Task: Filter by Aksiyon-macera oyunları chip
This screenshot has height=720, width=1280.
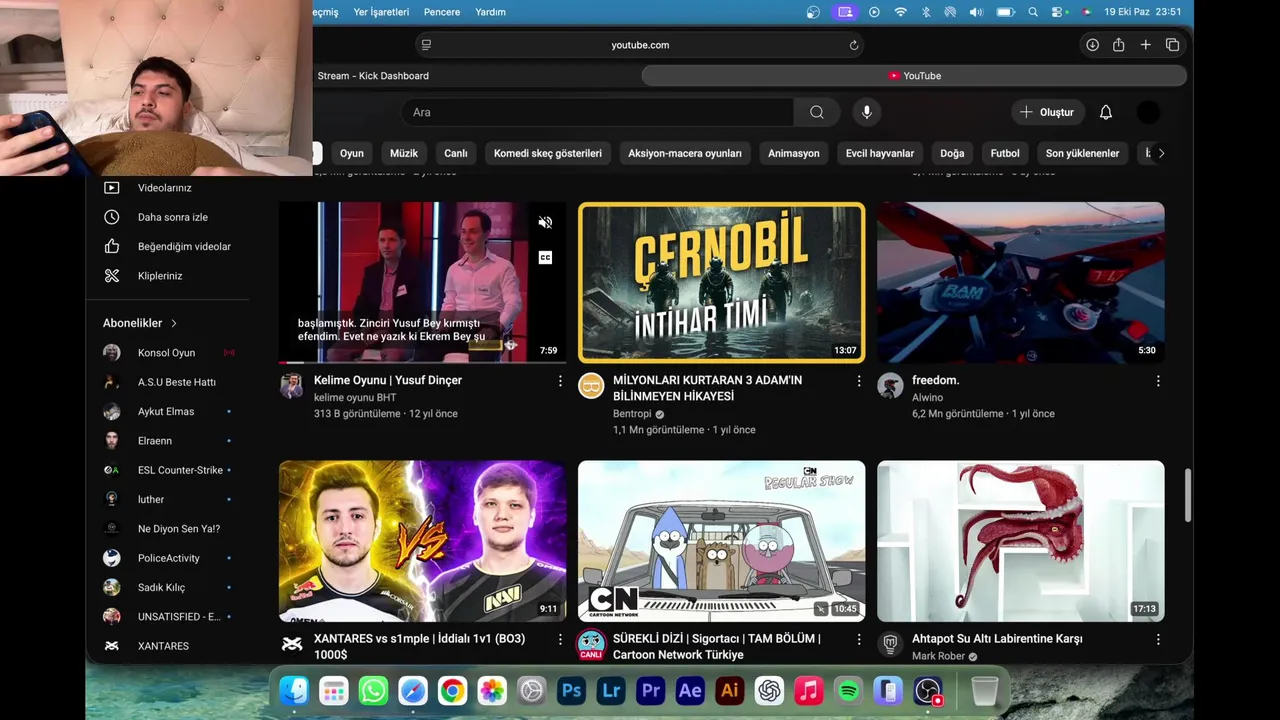Action: coord(685,153)
